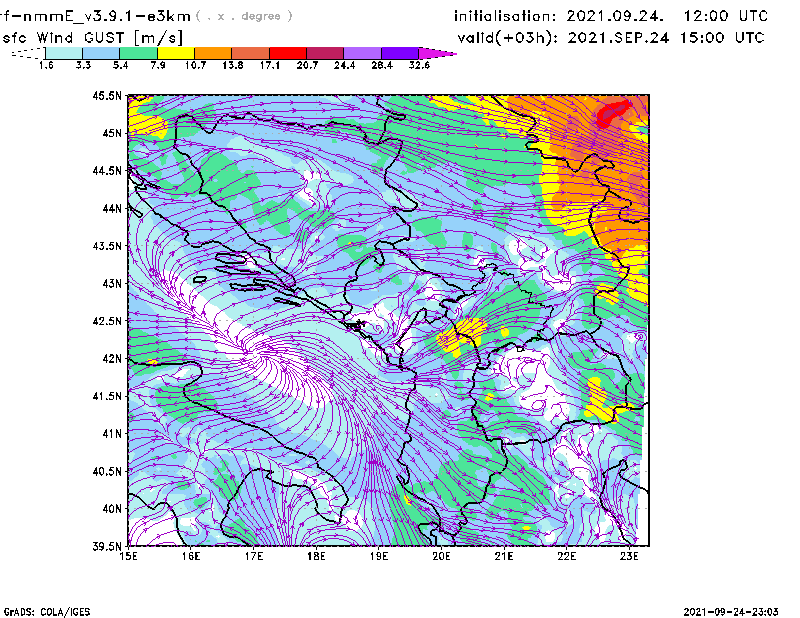
Task: Click the 41N latitude label
Action: 112,433
